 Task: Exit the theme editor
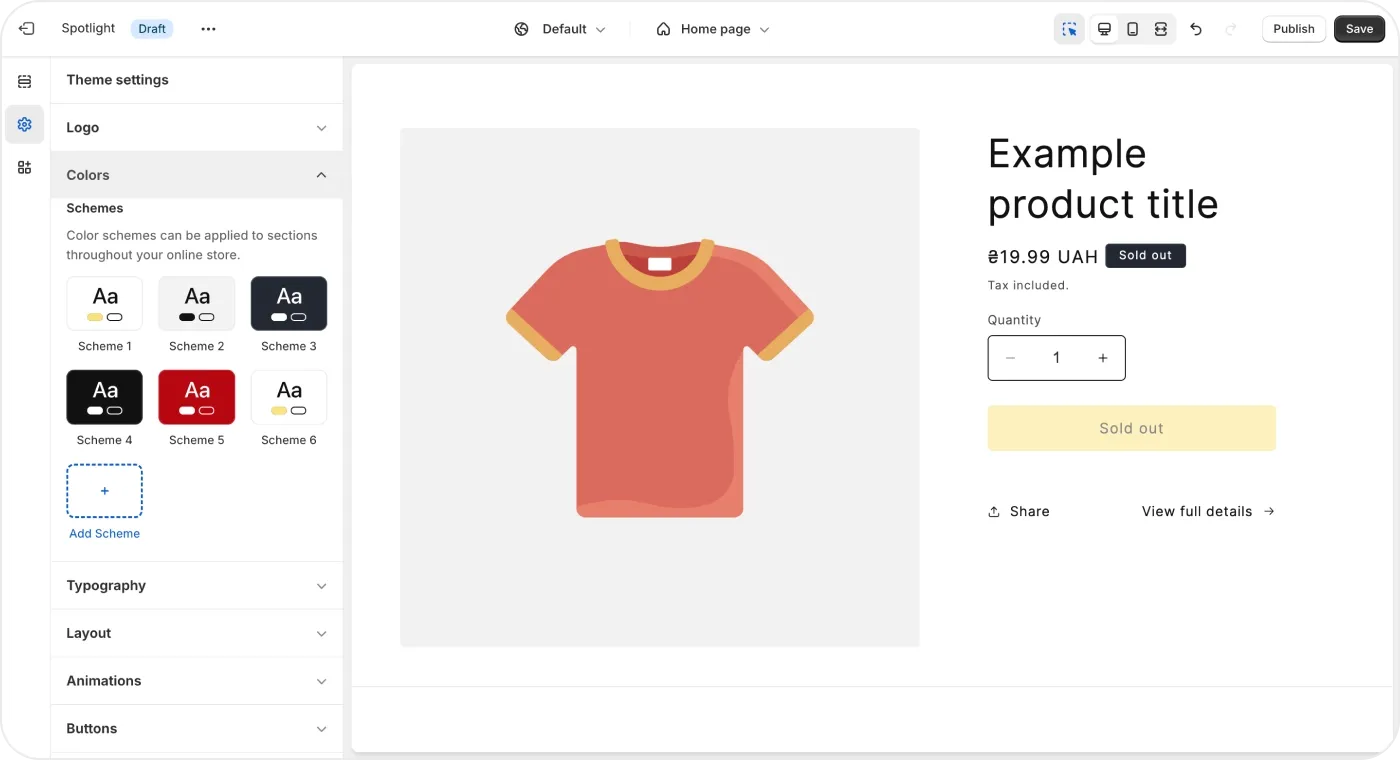tap(26, 28)
